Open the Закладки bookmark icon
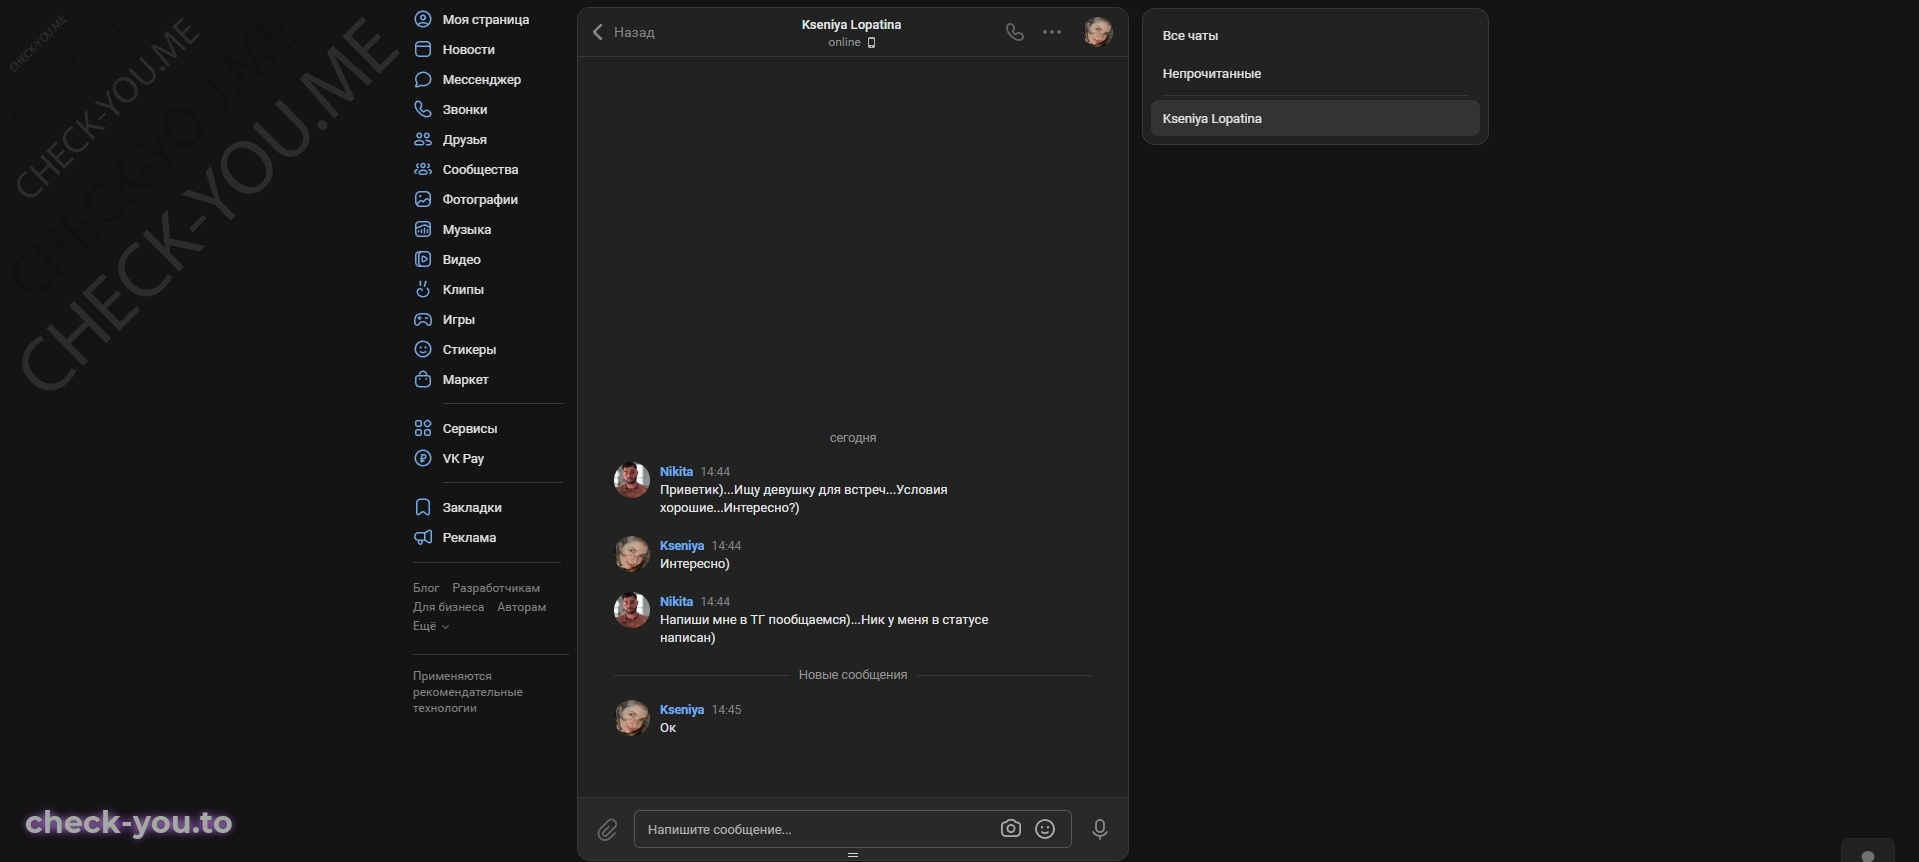1919x862 pixels. [x=423, y=507]
